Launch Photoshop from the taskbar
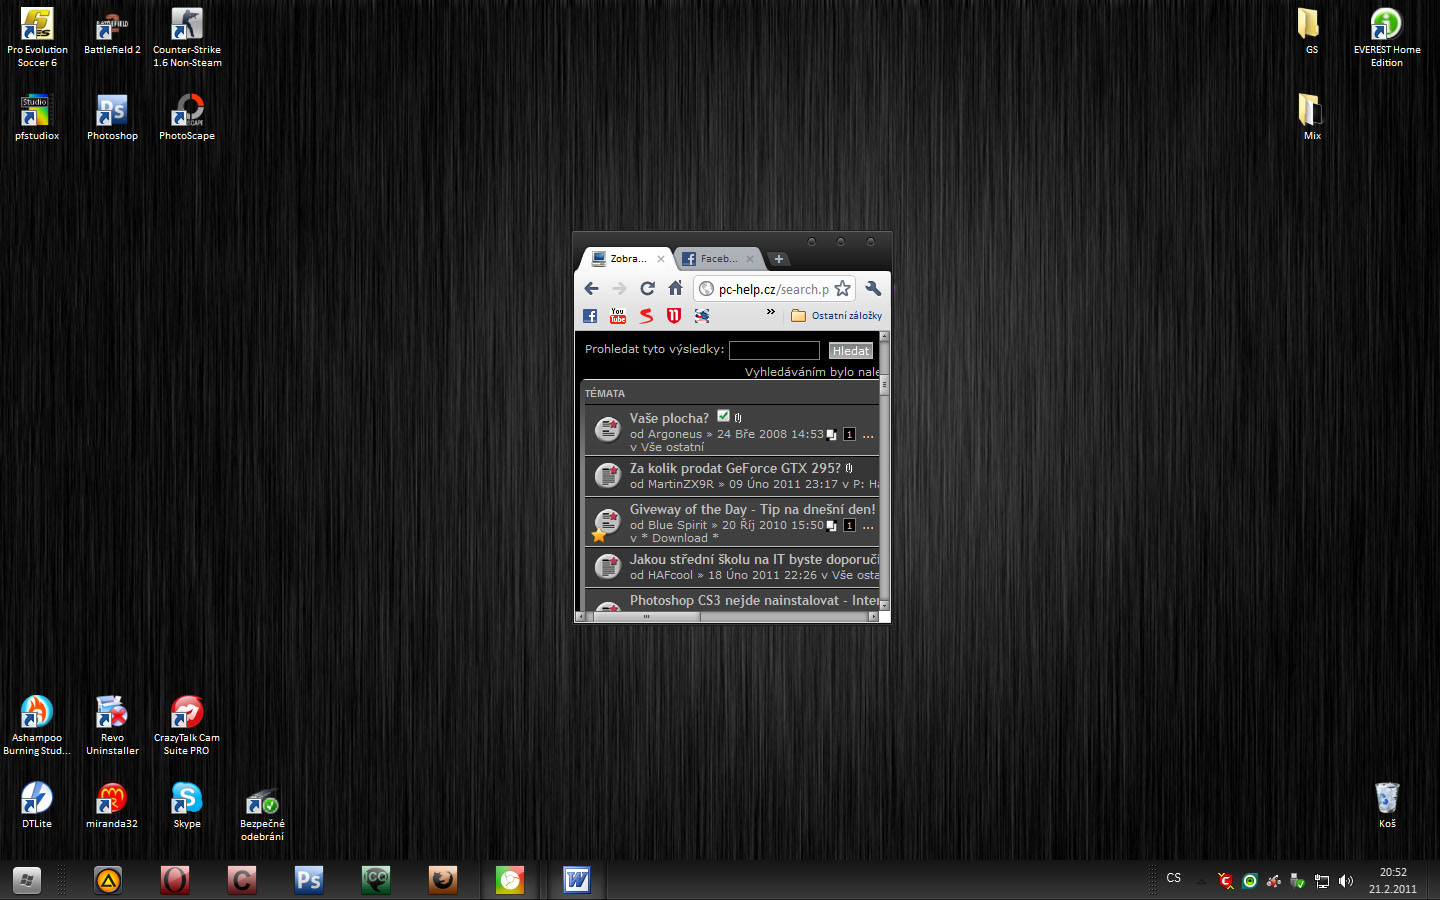 point(309,880)
